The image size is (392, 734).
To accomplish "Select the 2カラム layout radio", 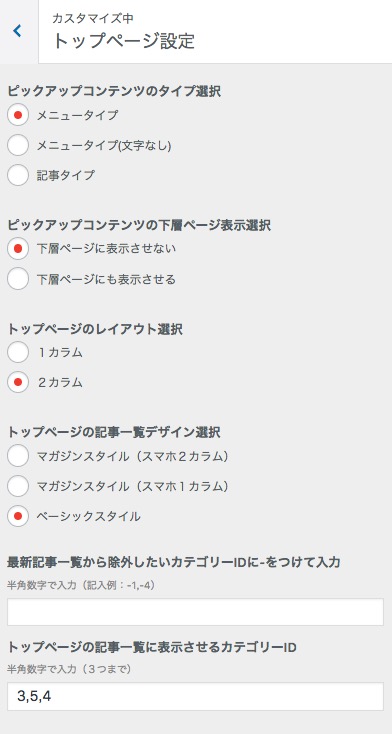I will [x=18, y=382].
